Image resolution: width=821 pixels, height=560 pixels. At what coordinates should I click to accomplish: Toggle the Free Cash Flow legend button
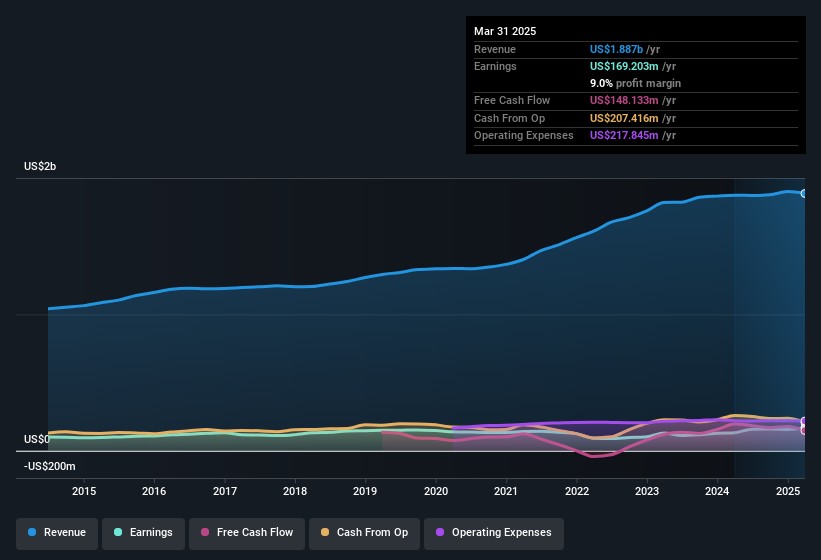click(x=247, y=533)
